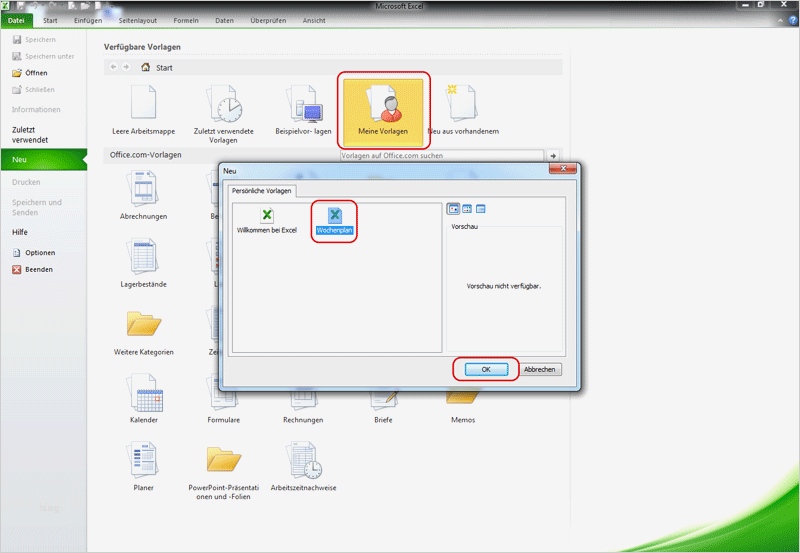Switch to details view in dialog
This screenshot has width=800, height=553.
click(x=481, y=209)
